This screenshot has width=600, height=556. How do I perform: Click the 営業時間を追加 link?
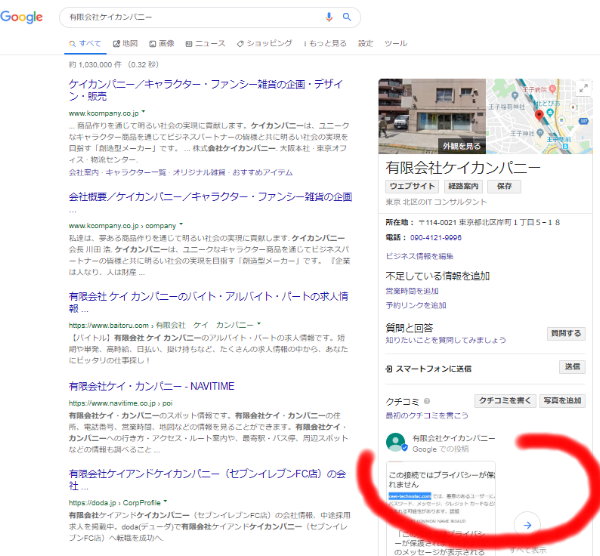(x=412, y=291)
